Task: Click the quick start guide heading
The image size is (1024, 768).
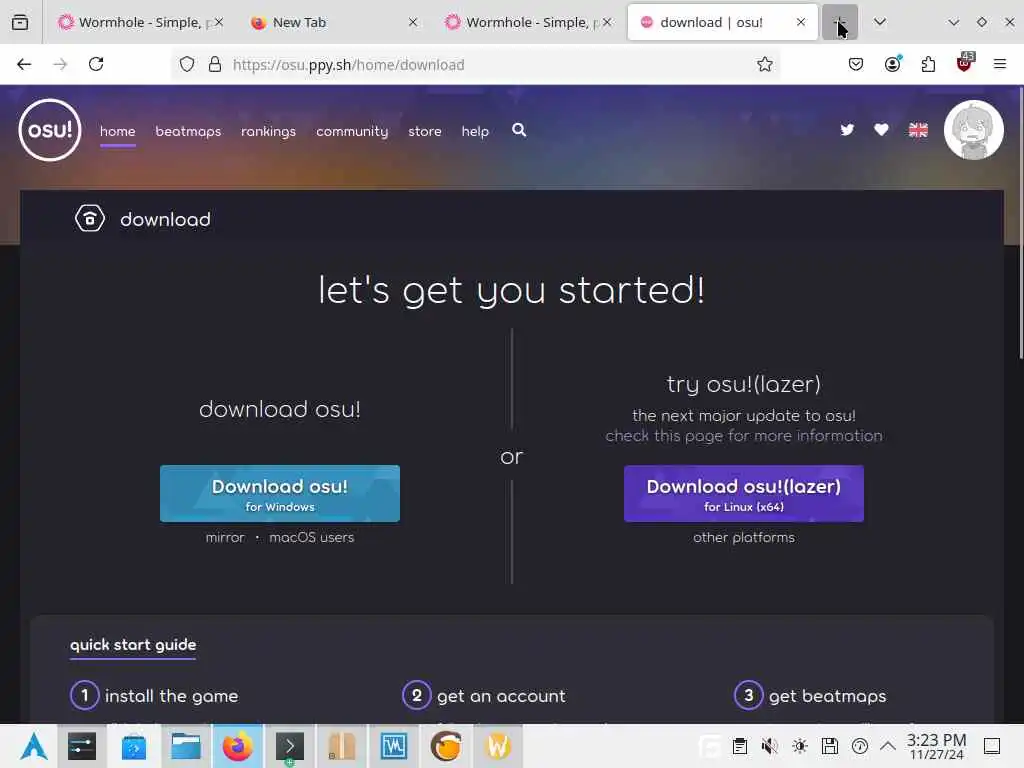Action: pyautogui.click(x=133, y=645)
